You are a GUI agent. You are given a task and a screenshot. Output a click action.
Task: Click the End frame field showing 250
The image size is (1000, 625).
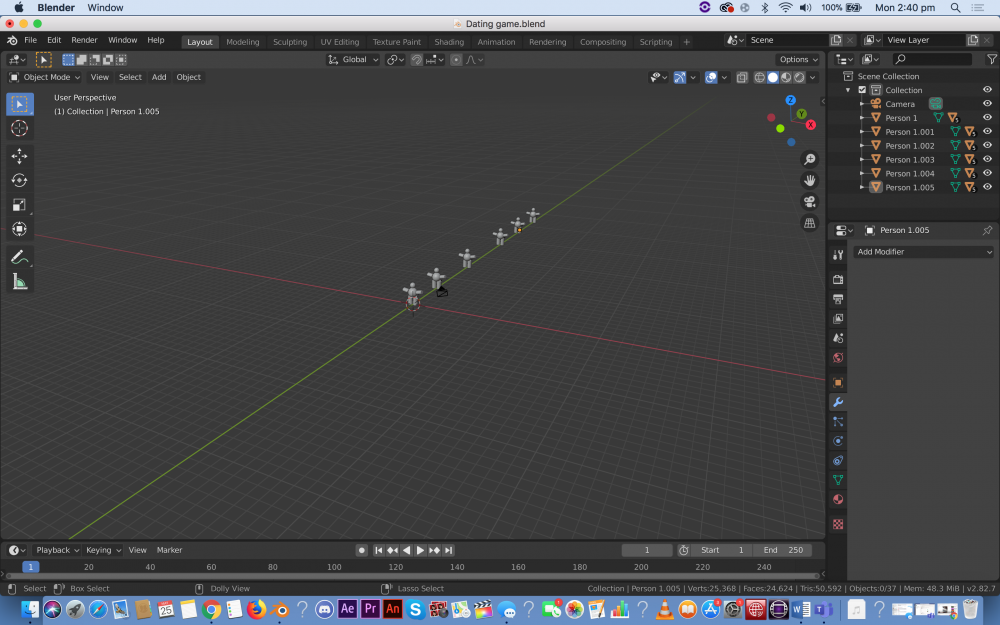pos(783,550)
